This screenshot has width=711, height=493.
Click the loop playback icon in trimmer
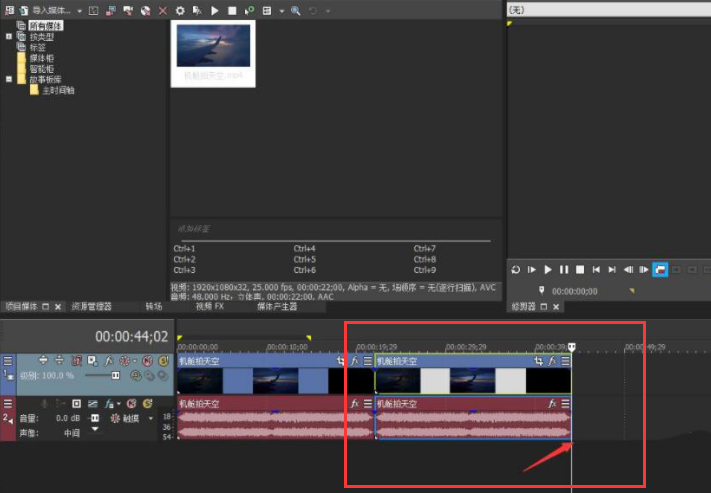pyautogui.click(x=515, y=270)
